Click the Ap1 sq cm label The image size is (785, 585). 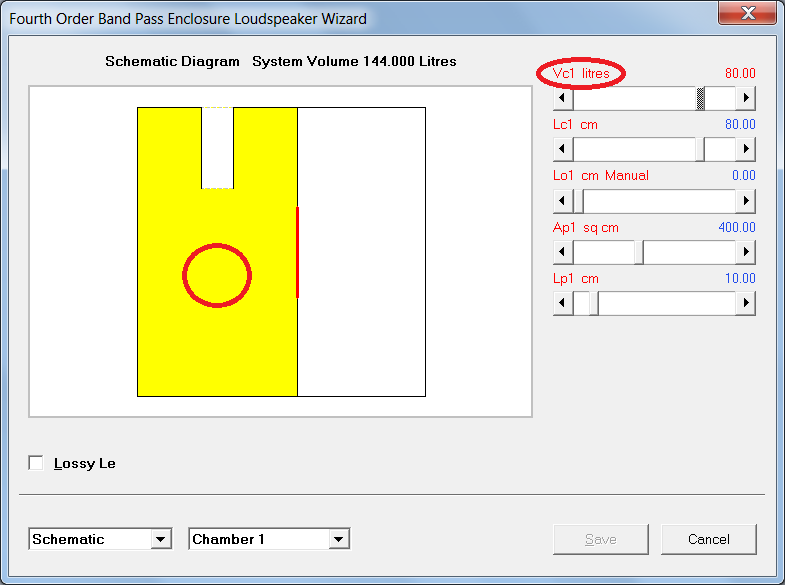586,228
